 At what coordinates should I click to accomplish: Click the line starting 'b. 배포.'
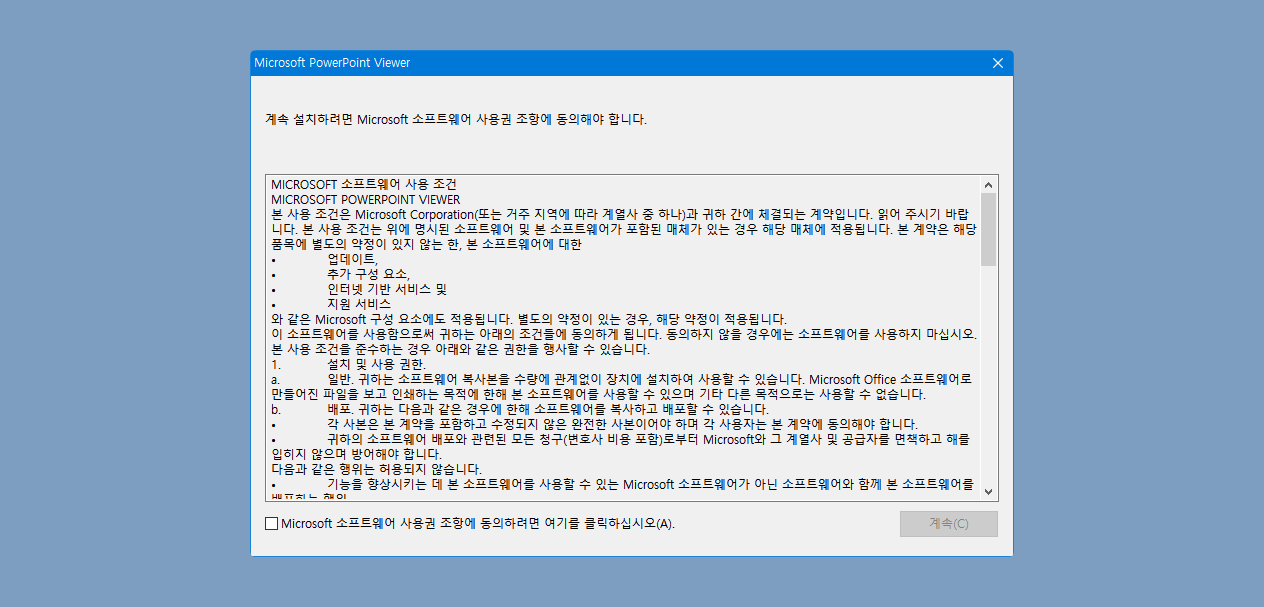point(520,409)
